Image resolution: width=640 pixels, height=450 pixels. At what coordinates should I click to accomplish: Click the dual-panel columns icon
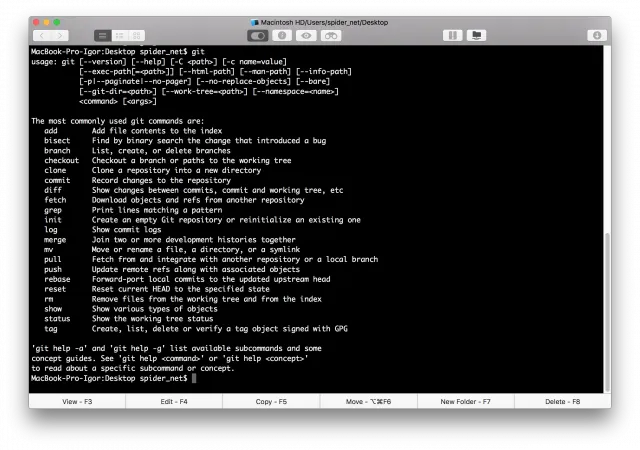point(453,36)
